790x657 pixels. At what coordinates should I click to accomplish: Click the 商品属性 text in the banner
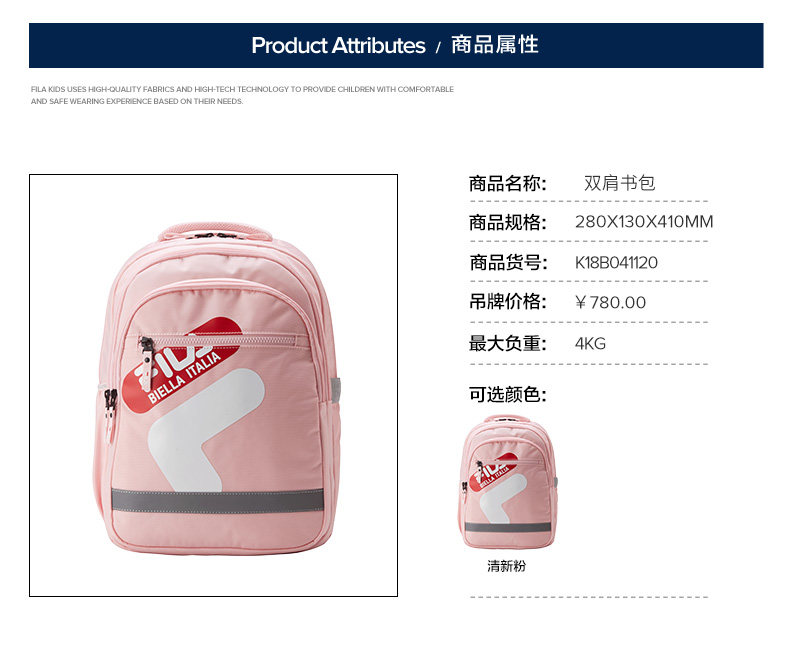[x=494, y=45]
